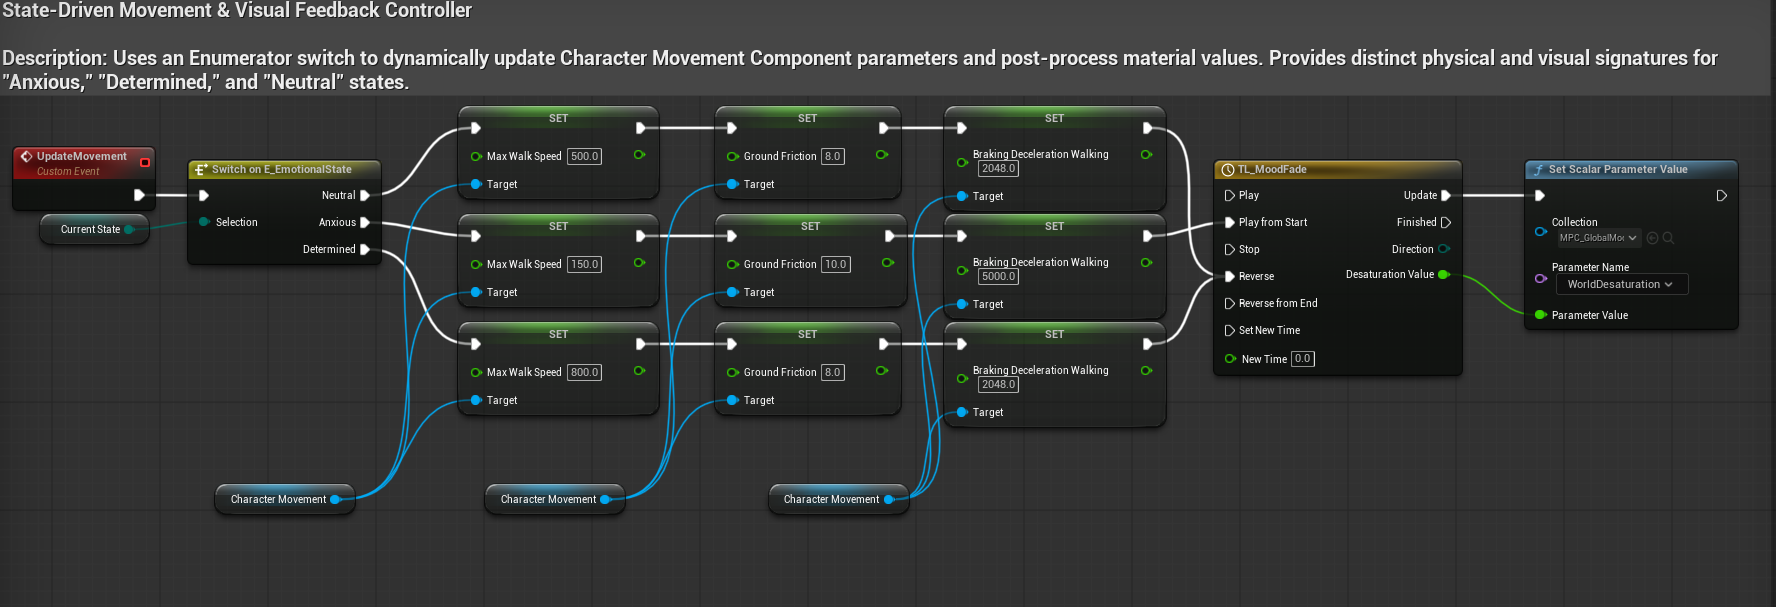Click the Reverse from End exec pin
This screenshot has width=1776, height=607.
click(x=1230, y=303)
